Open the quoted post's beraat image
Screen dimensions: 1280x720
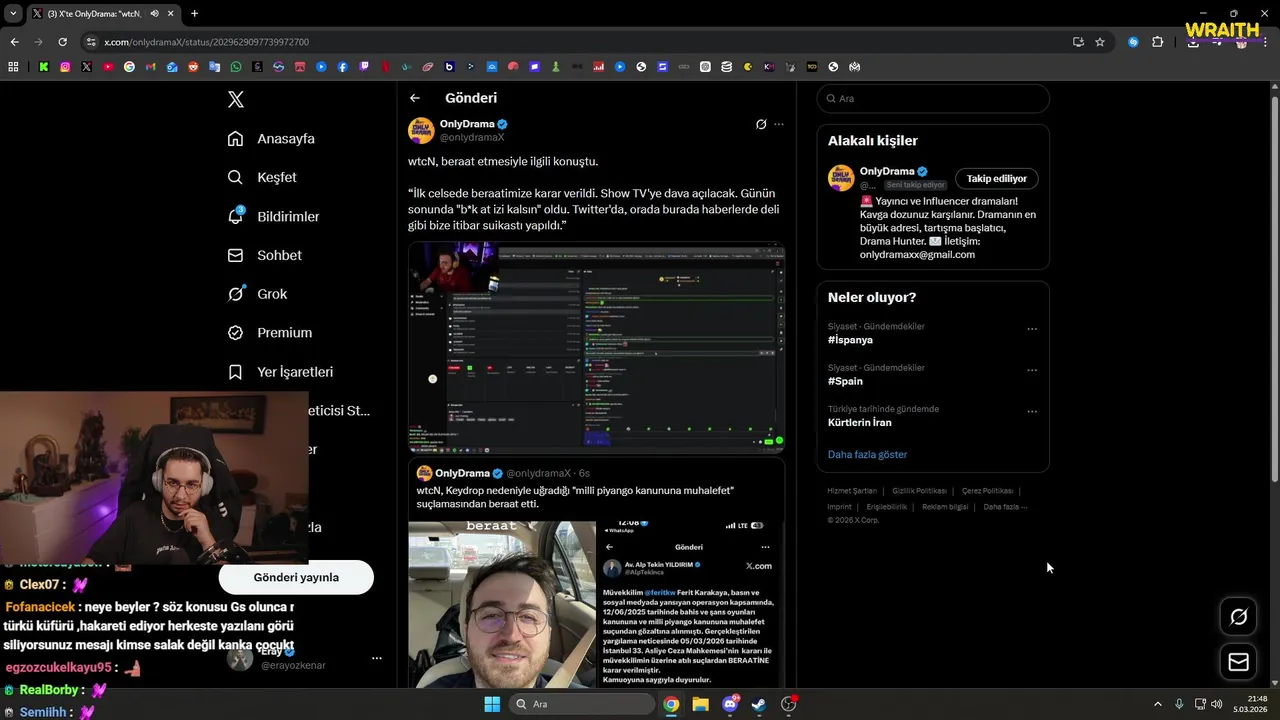coord(502,604)
